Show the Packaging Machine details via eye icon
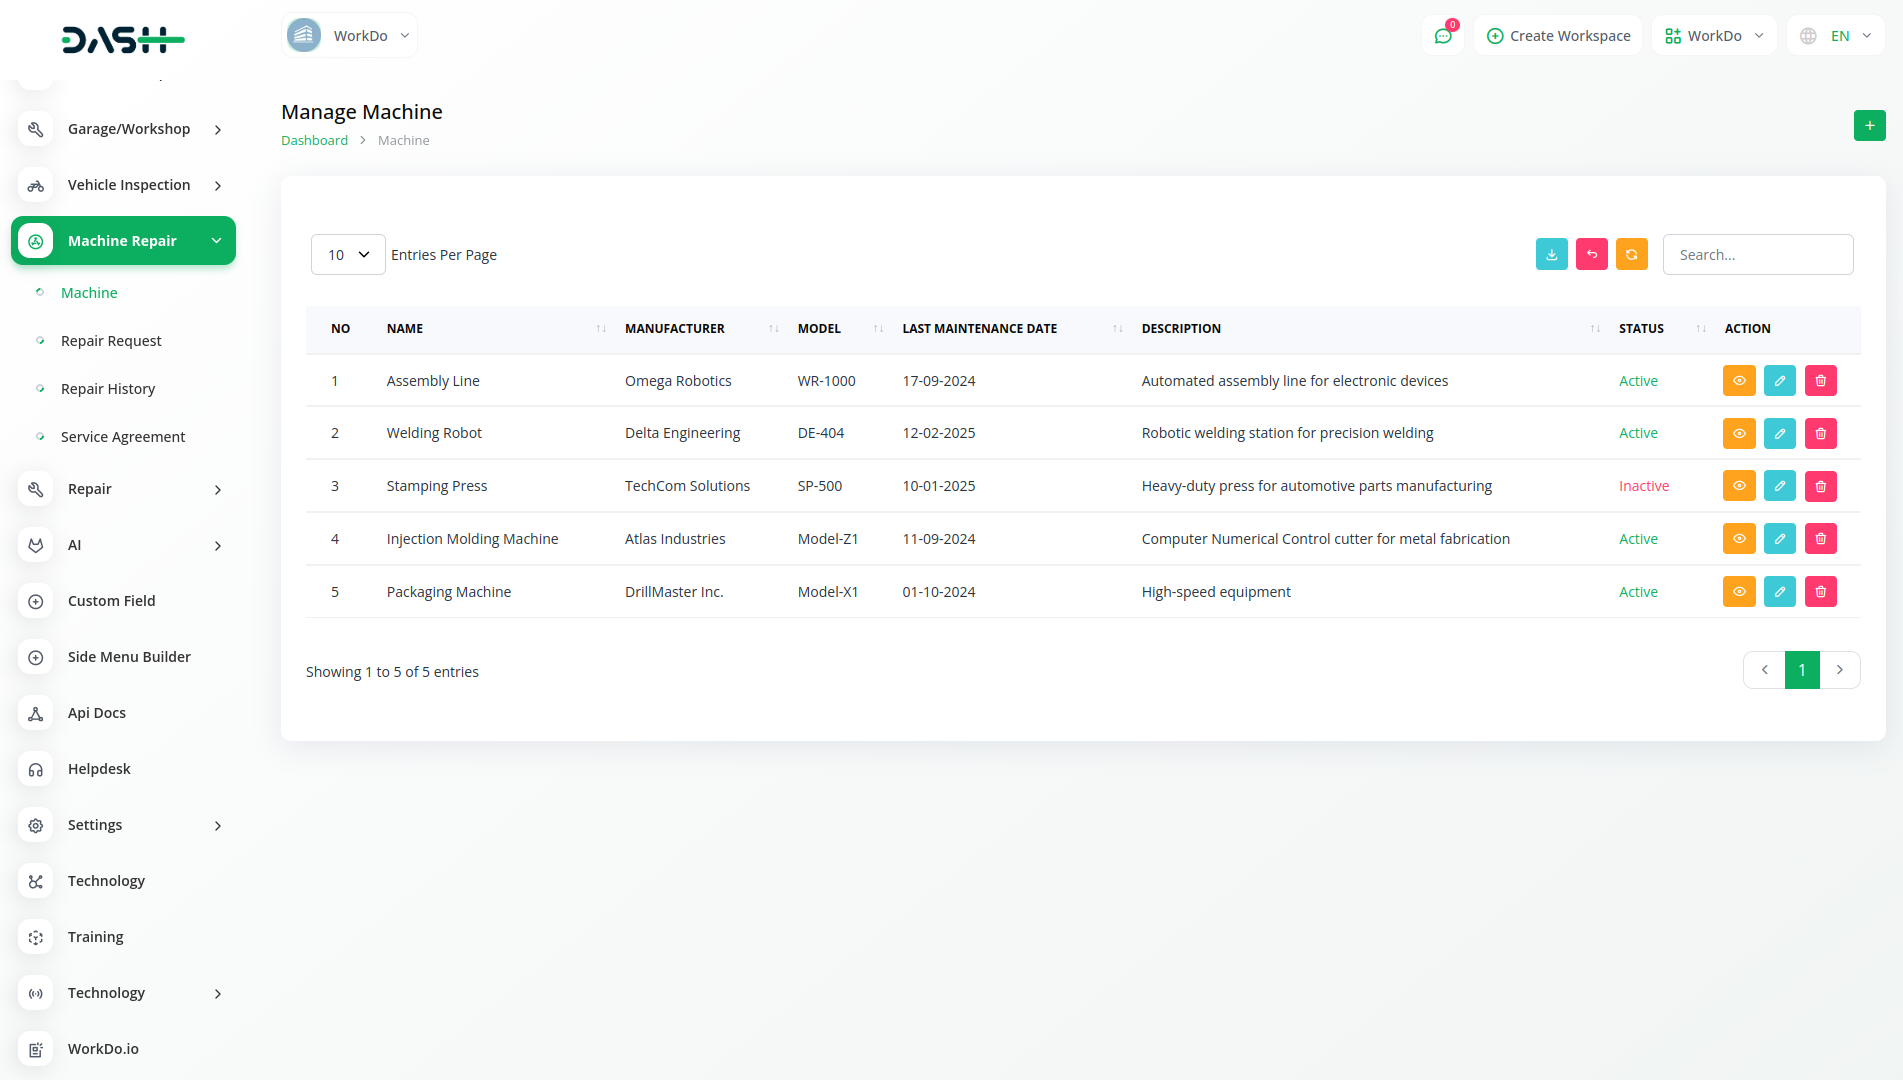1903x1080 pixels. 1739,592
